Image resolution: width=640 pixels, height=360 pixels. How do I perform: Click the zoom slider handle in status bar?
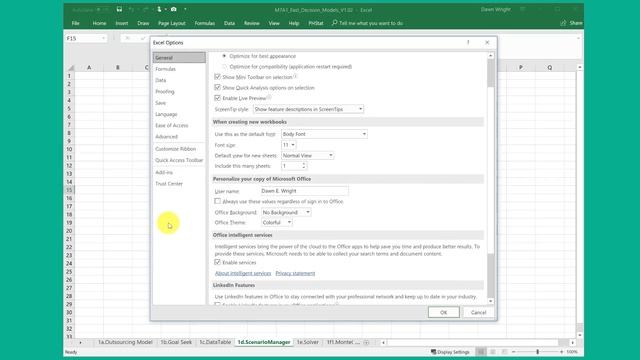pyautogui.click(x=538, y=352)
